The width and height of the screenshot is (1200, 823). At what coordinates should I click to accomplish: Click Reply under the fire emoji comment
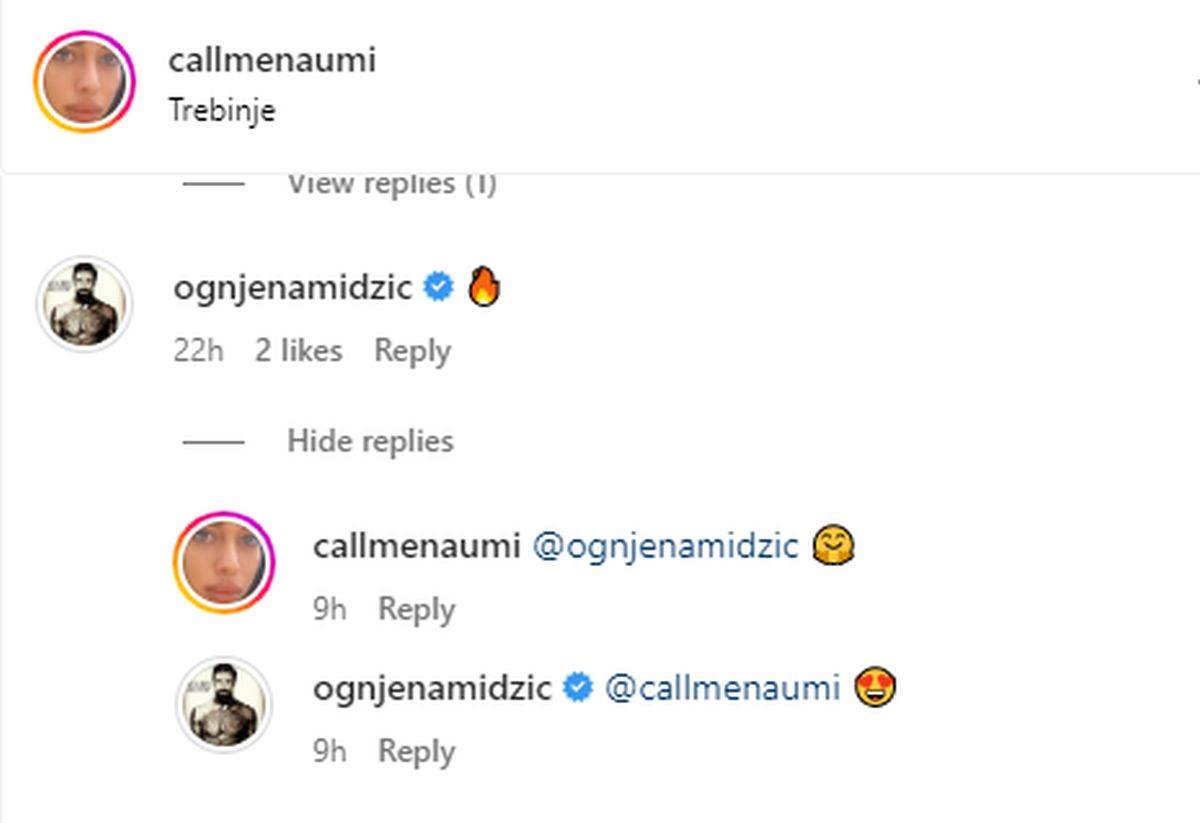coord(411,350)
